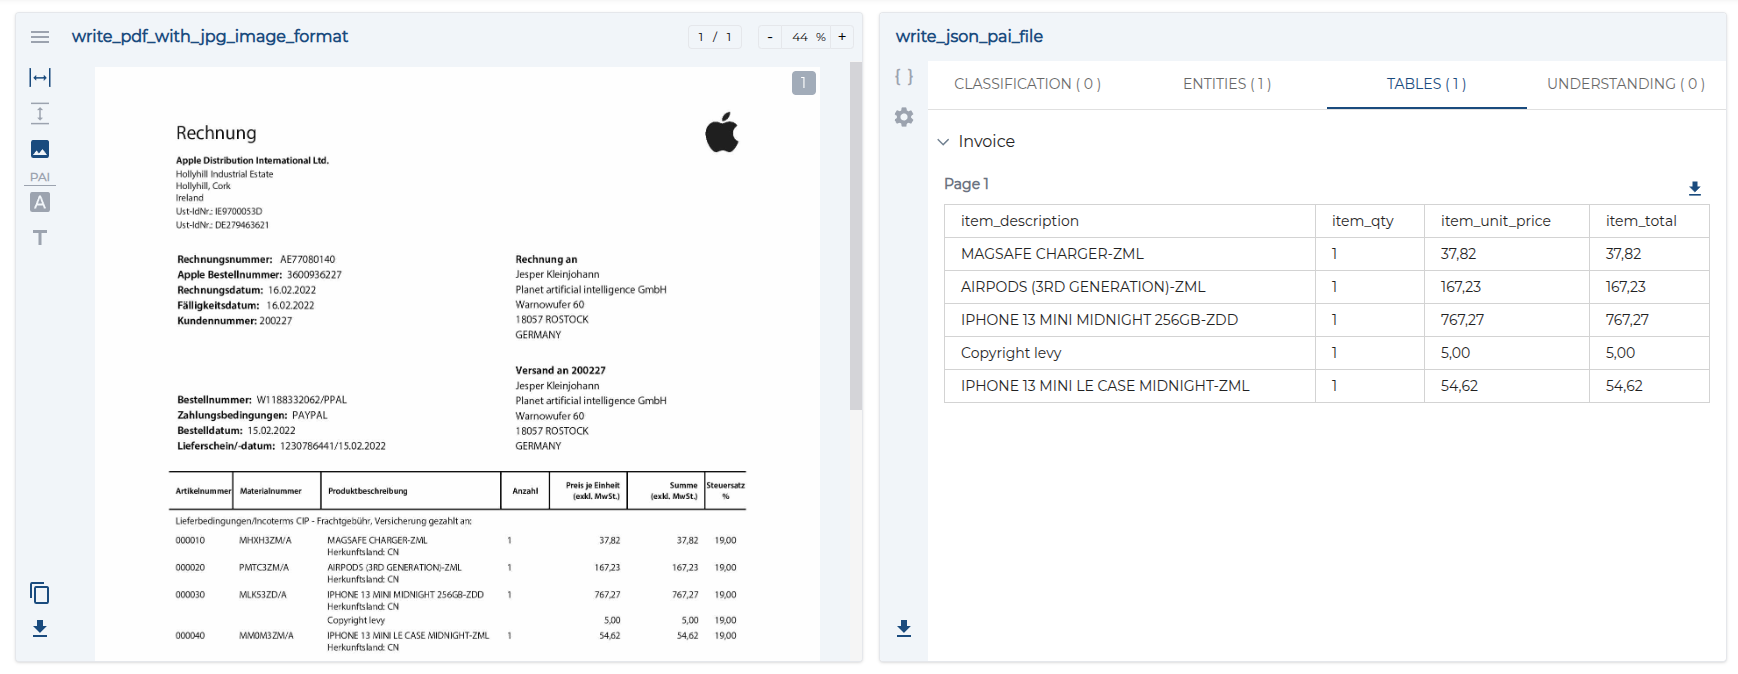Switch to the CLASSIFICATION ( 0 ) tab
The width and height of the screenshot is (1738, 674).
[1027, 84]
